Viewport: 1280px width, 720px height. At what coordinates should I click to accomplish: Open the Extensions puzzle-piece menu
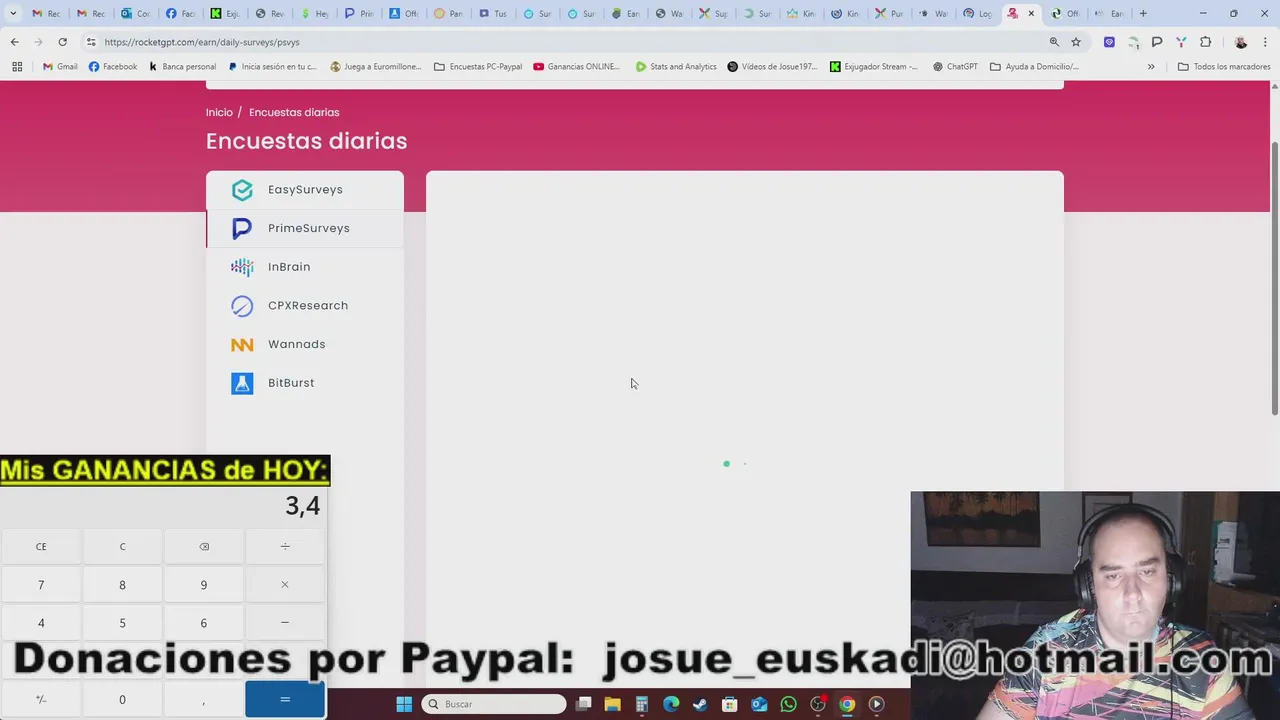click(1205, 42)
